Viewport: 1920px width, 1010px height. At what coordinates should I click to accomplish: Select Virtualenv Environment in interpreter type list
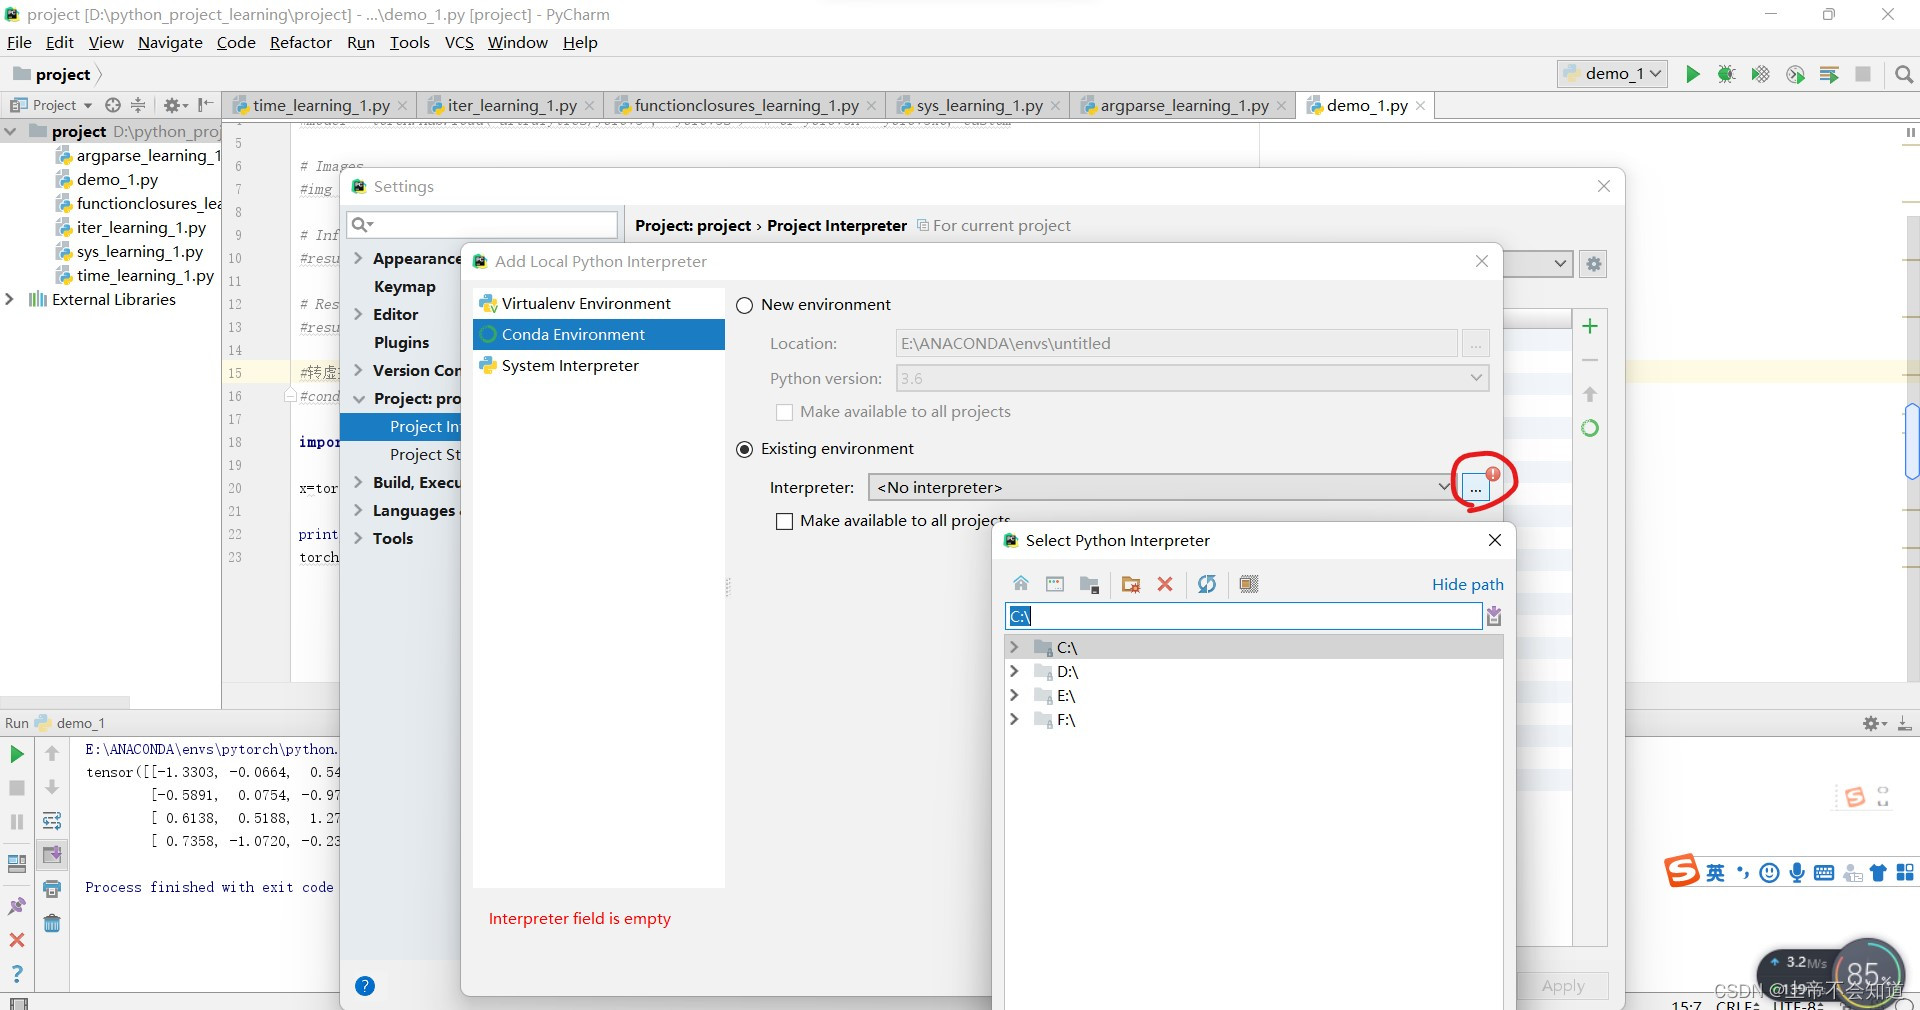click(x=598, y=303)
